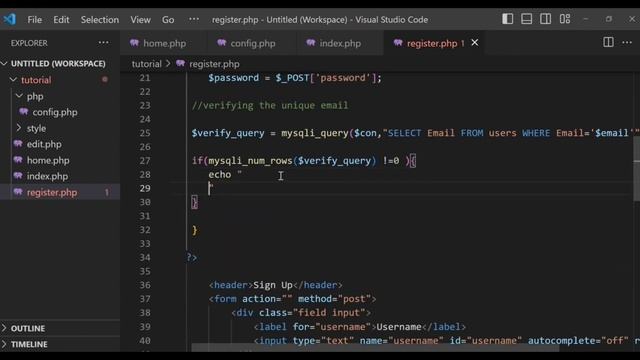Viewport: 640px width, 360px height.
Task: Click the Username label text on line 39
Action: (x=399, y=327)
